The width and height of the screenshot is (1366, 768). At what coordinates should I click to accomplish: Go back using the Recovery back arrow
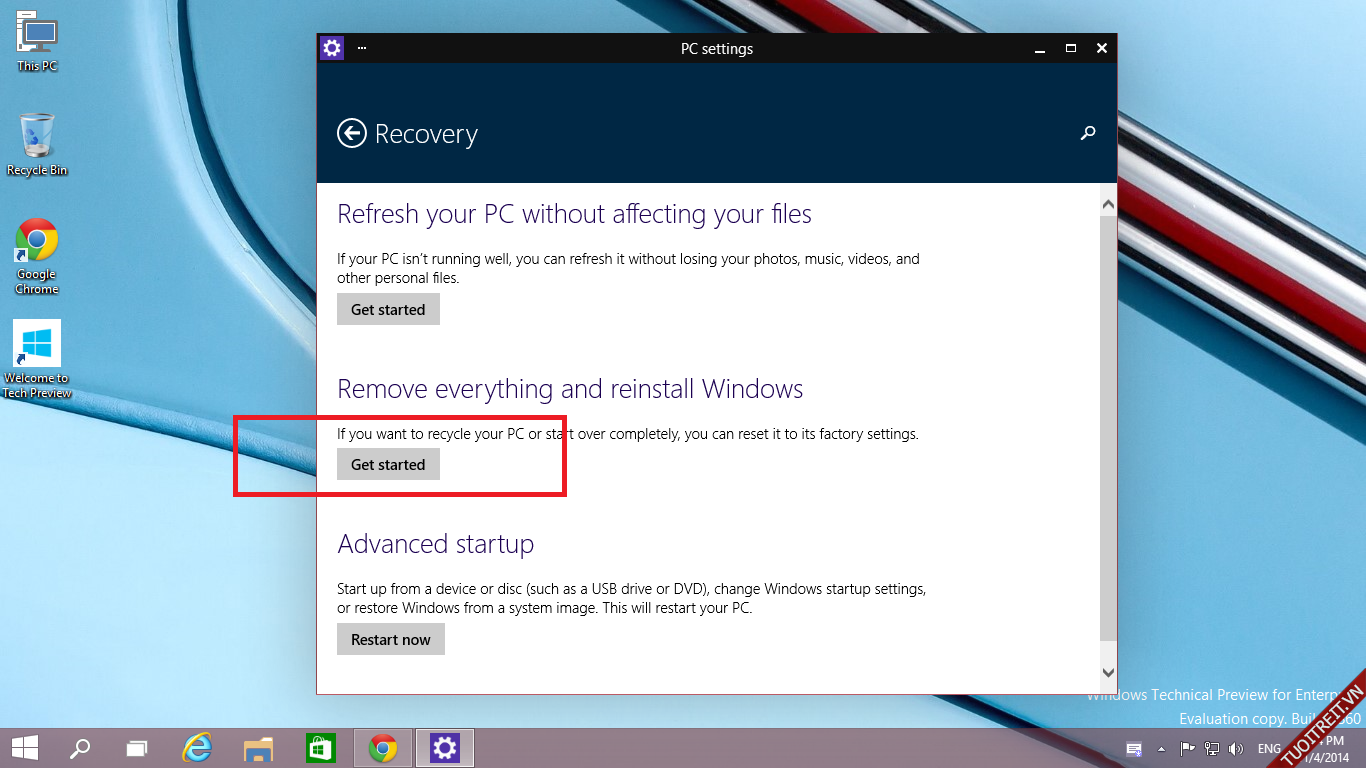pos(352,134)
